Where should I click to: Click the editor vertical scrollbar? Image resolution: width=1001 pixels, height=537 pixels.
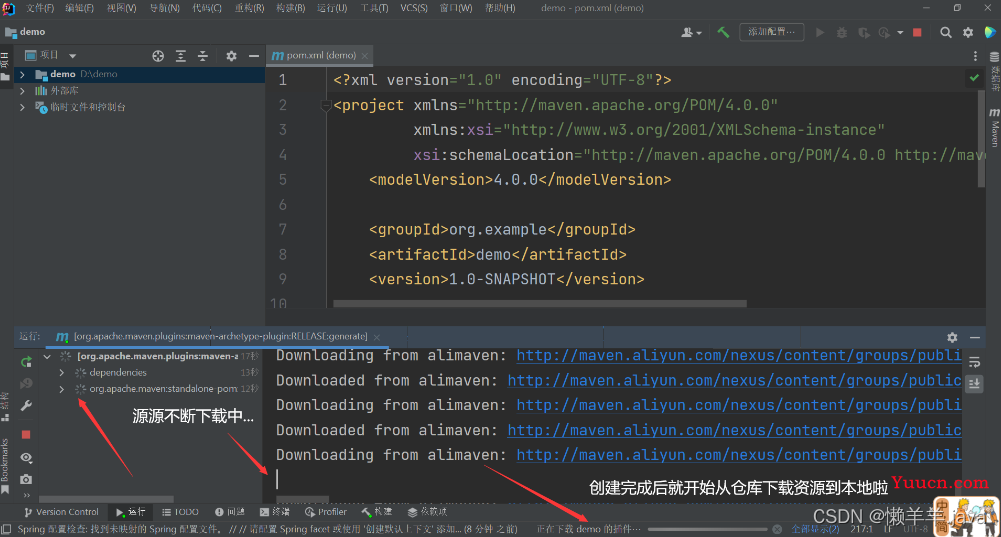981,139
